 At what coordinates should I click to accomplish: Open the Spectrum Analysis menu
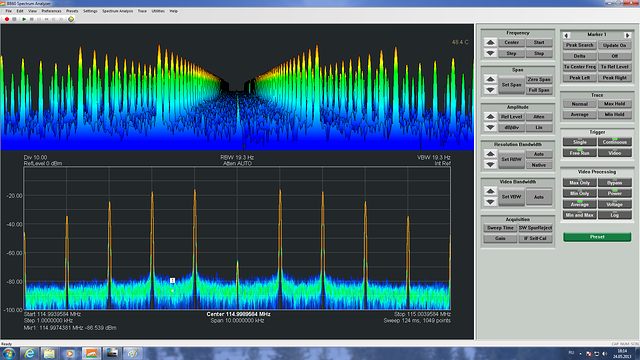click(x=117, y=11)
